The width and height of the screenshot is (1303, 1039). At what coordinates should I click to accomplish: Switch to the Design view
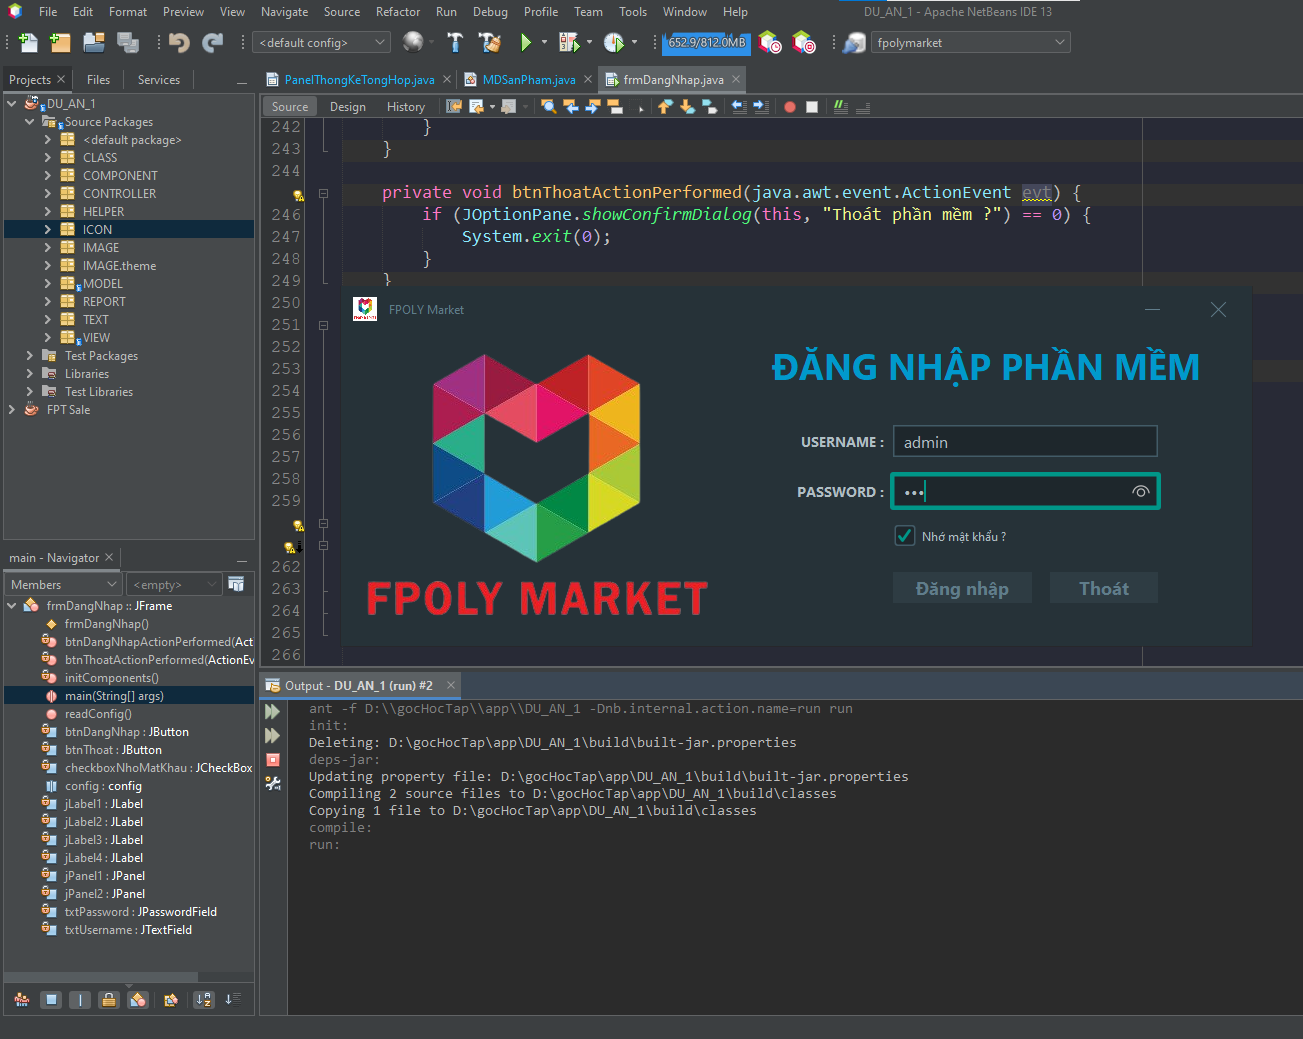(x=347, y=106)
